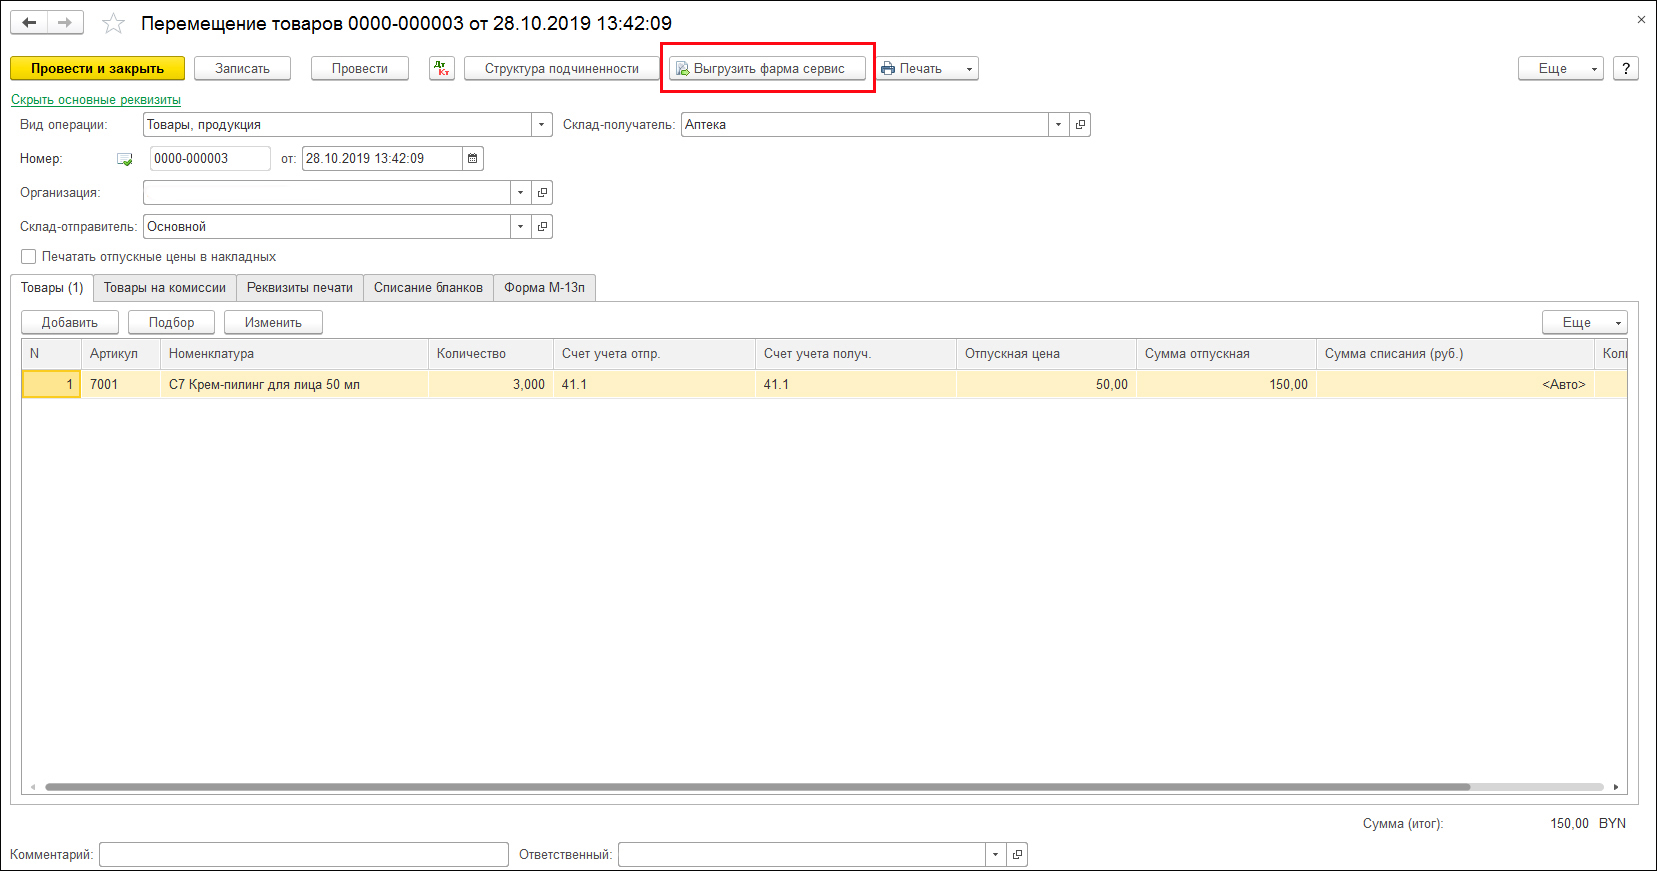The height and width of the screenshot is (871, 1657).
Task: Enable Печатать отпускные цены в накладных checkbox
Action: [29, 257]
